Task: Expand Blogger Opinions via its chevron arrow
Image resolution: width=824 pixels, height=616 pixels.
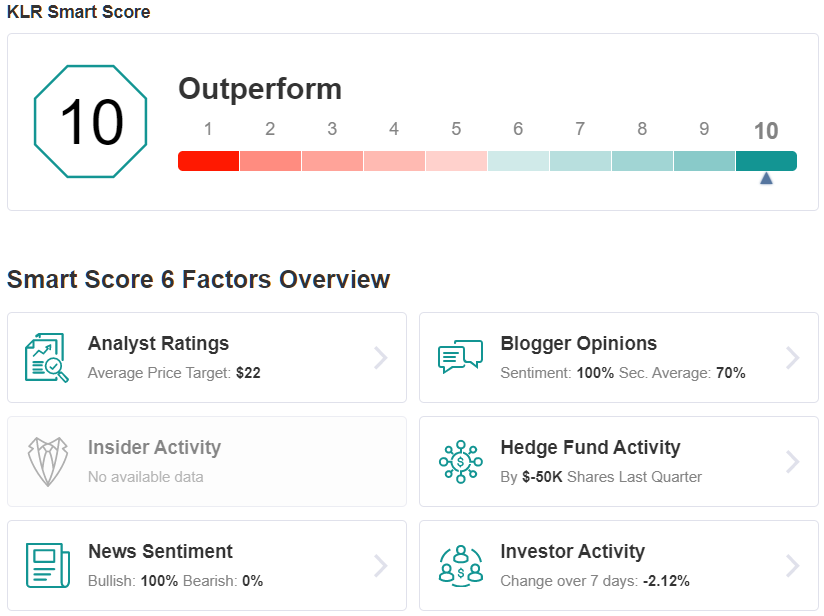Action: pos(792,357)
